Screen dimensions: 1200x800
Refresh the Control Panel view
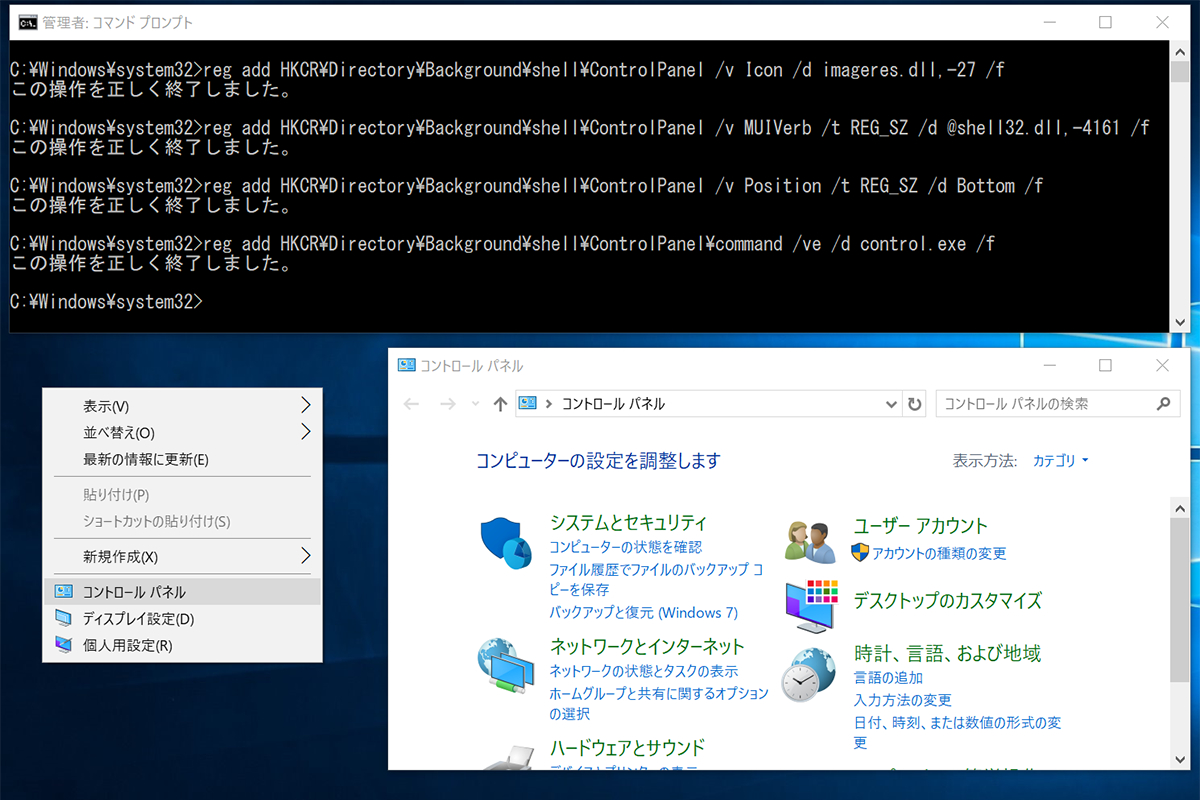coord(915,404)
